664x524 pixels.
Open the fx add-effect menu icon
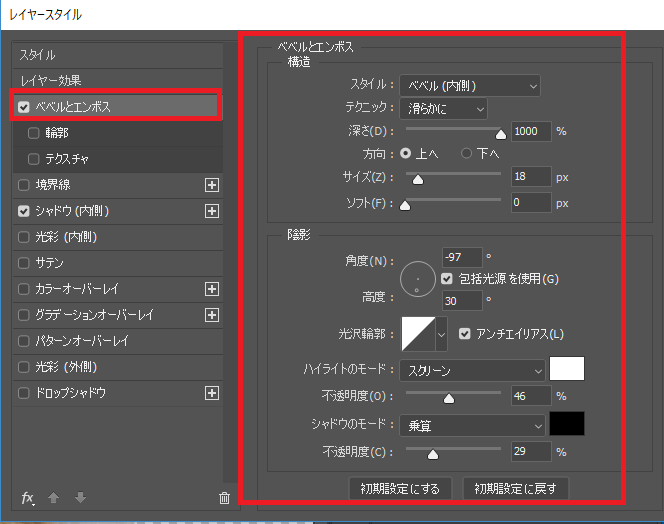(28, 498)
